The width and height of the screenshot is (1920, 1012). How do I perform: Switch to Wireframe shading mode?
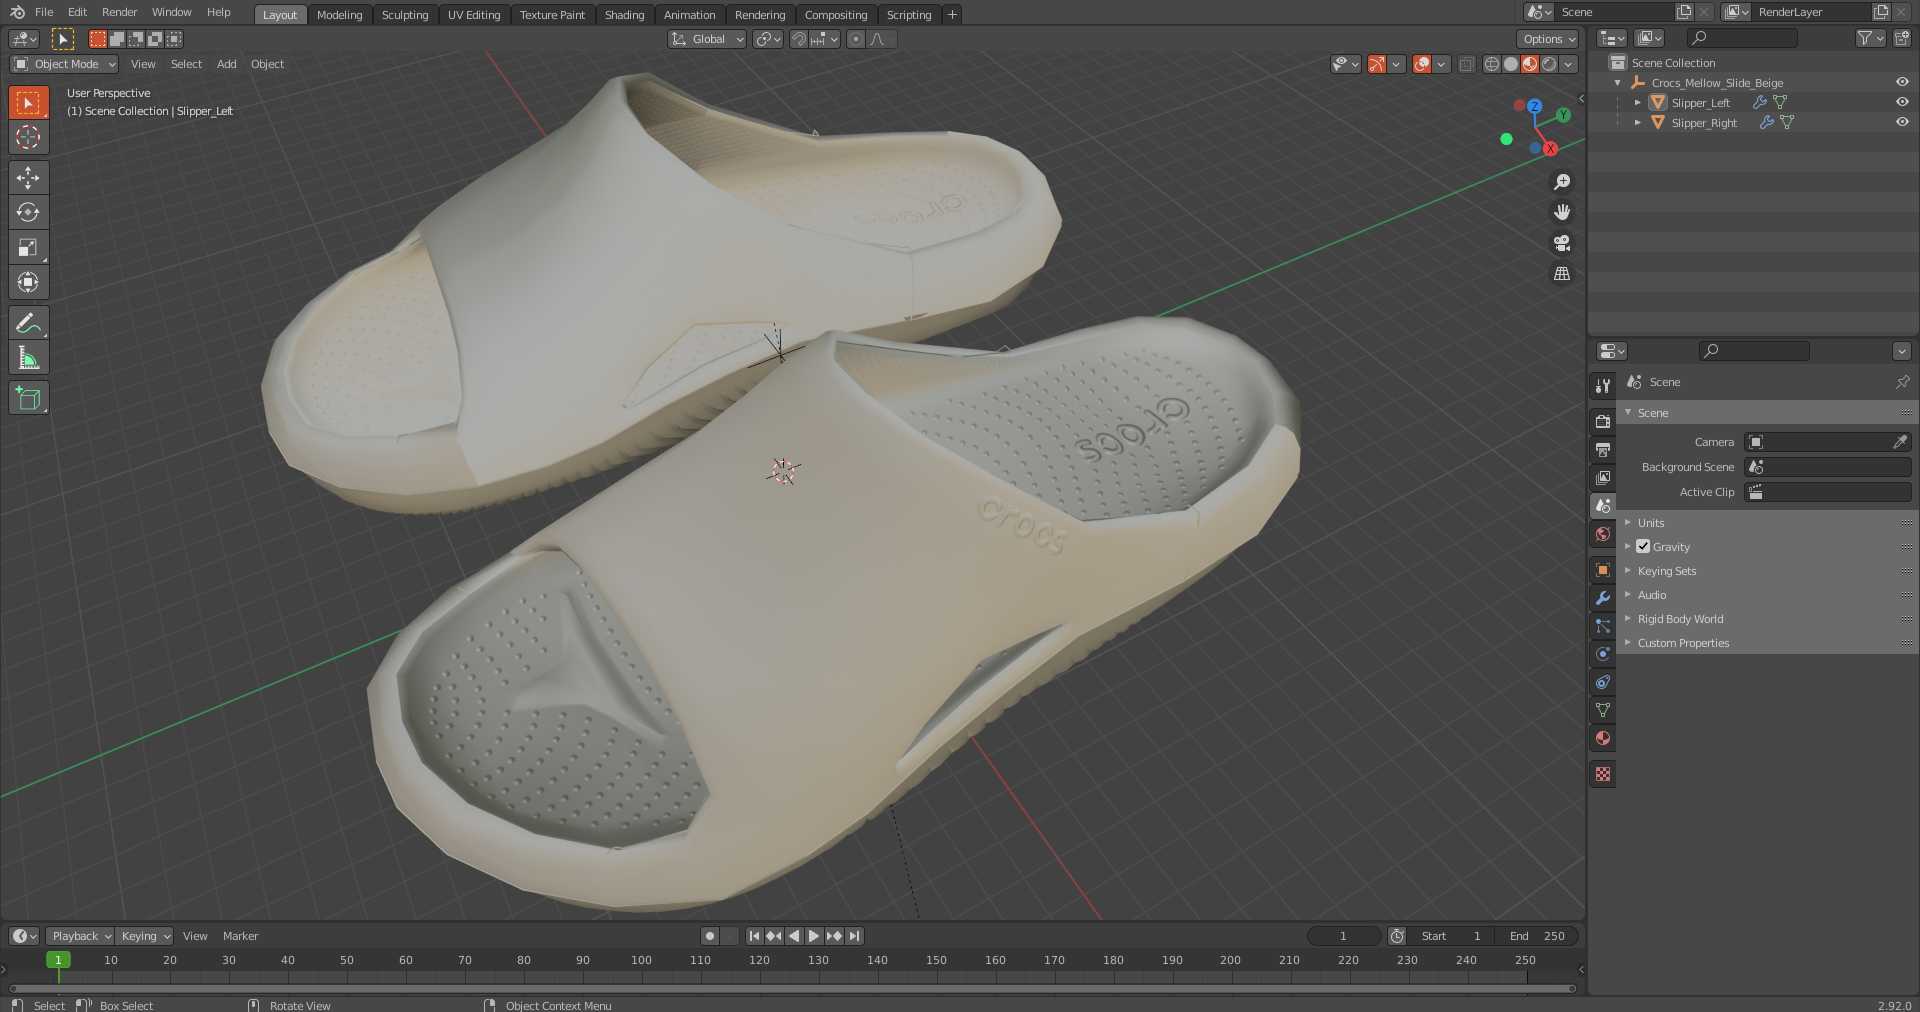click(1491, 64)
